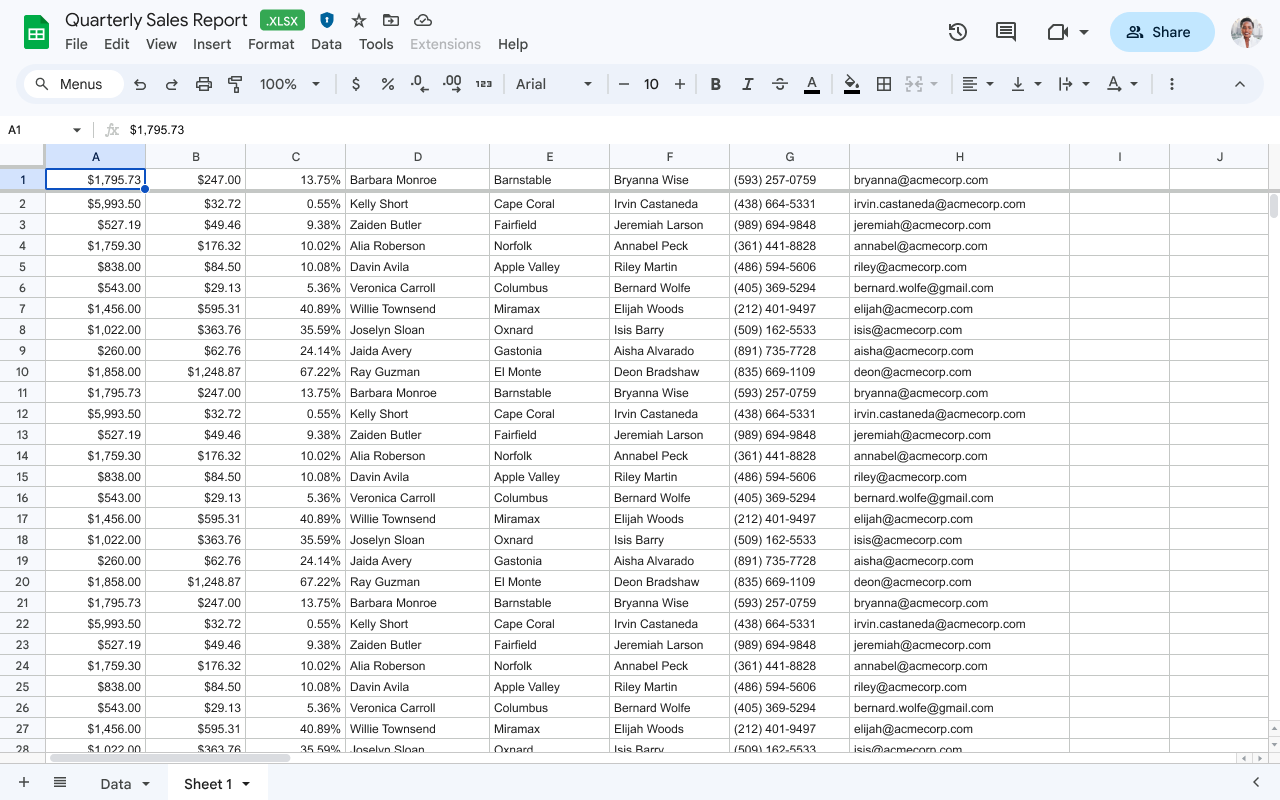Open the comments icon
The height and width of the screenshot is (800, 1280).
tap(1006, 32)
